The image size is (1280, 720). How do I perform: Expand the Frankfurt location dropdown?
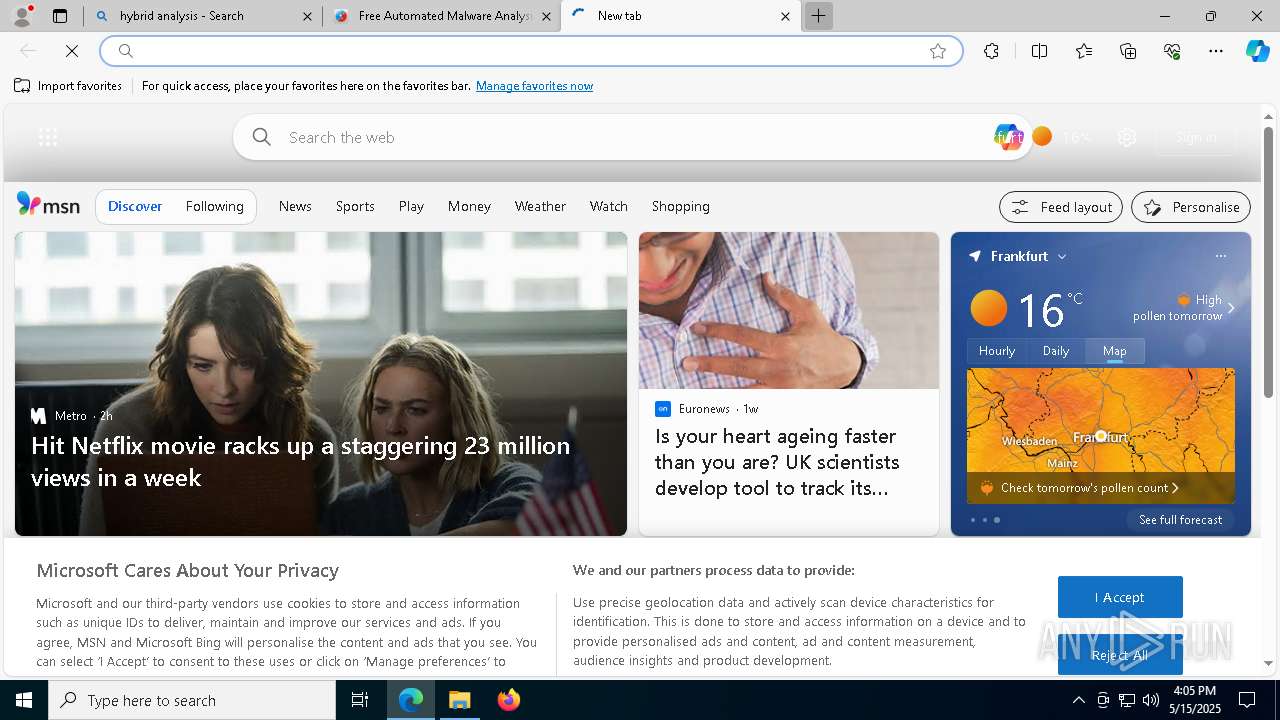1062,257
